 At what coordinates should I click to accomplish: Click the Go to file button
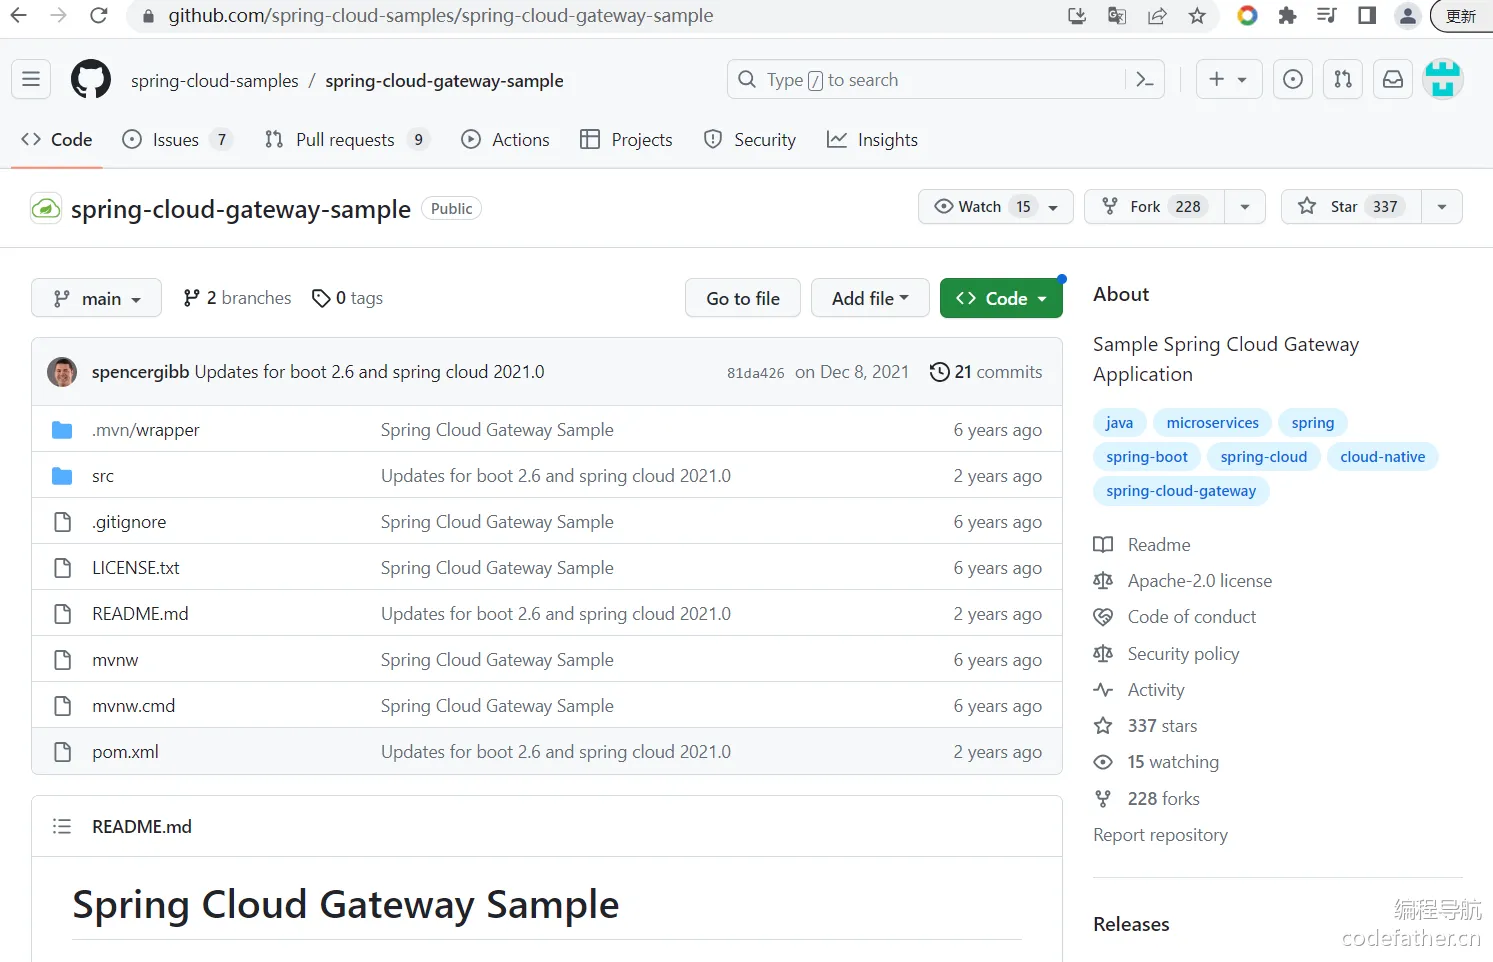pos(743,298)
